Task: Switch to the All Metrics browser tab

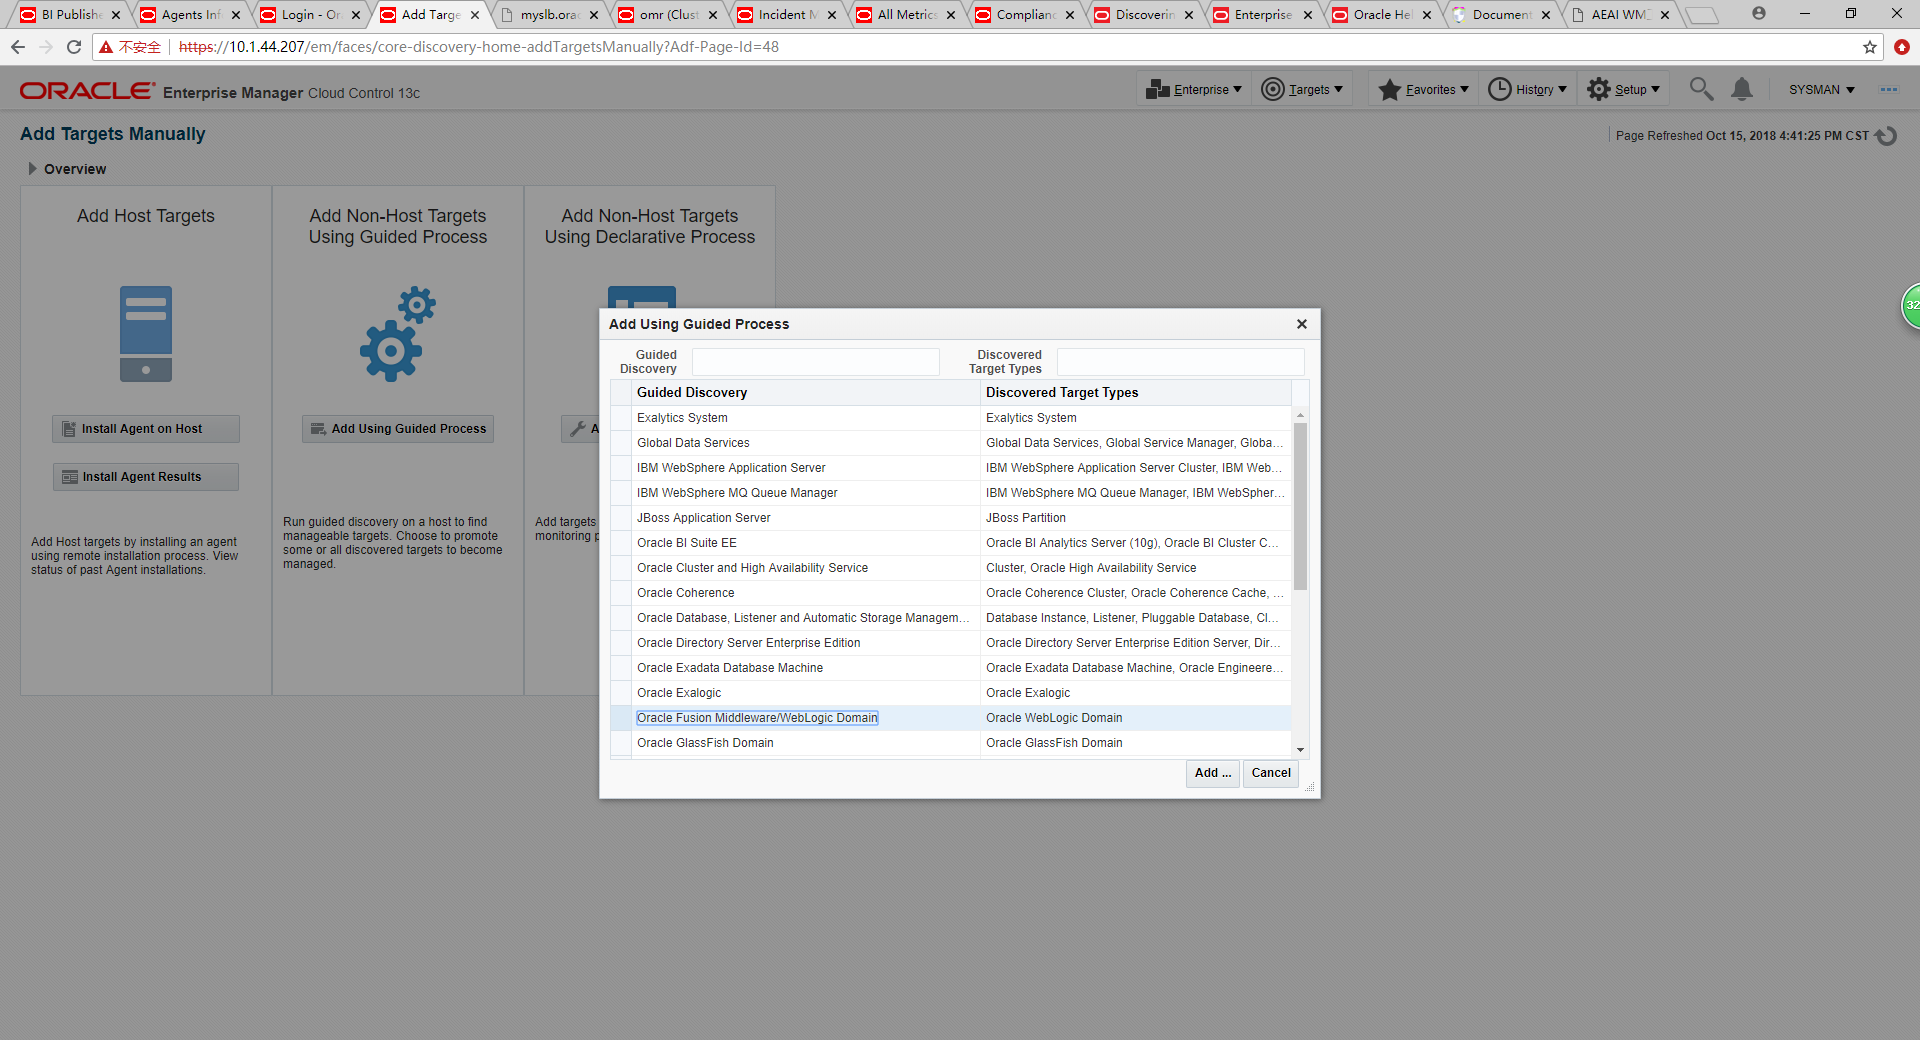Action: click(906, 15)
